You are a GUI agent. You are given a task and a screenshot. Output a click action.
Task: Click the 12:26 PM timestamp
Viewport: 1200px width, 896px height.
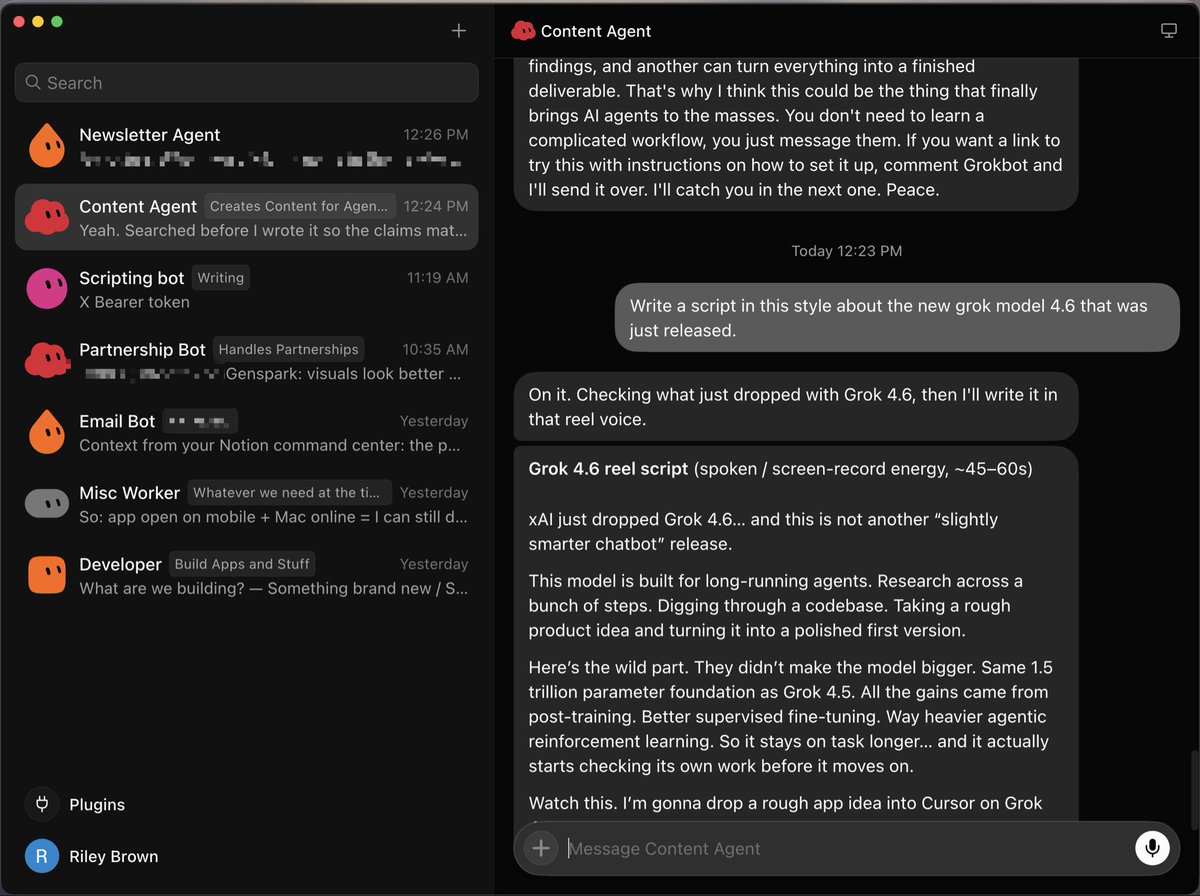[436, 135]
